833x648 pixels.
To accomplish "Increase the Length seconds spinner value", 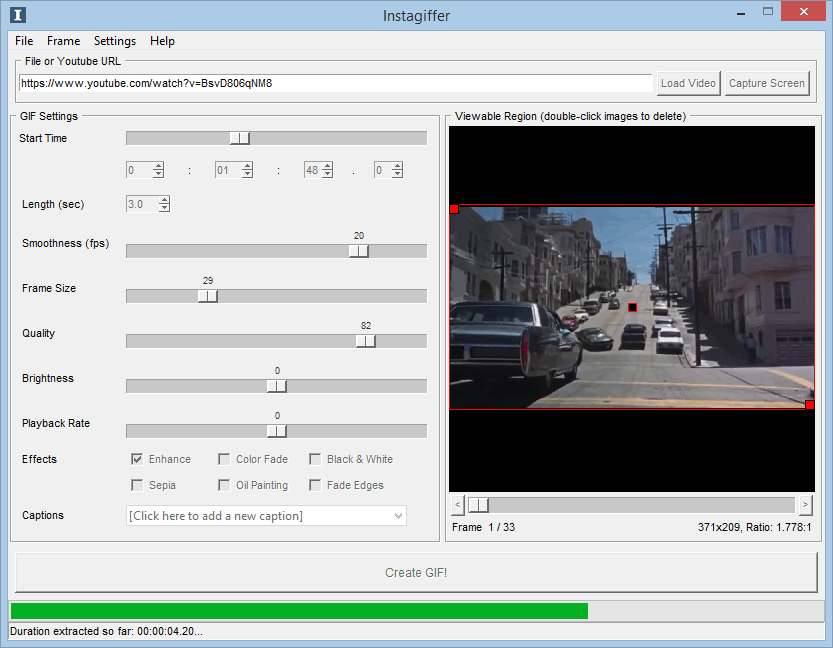I will (x=164, y=200).
